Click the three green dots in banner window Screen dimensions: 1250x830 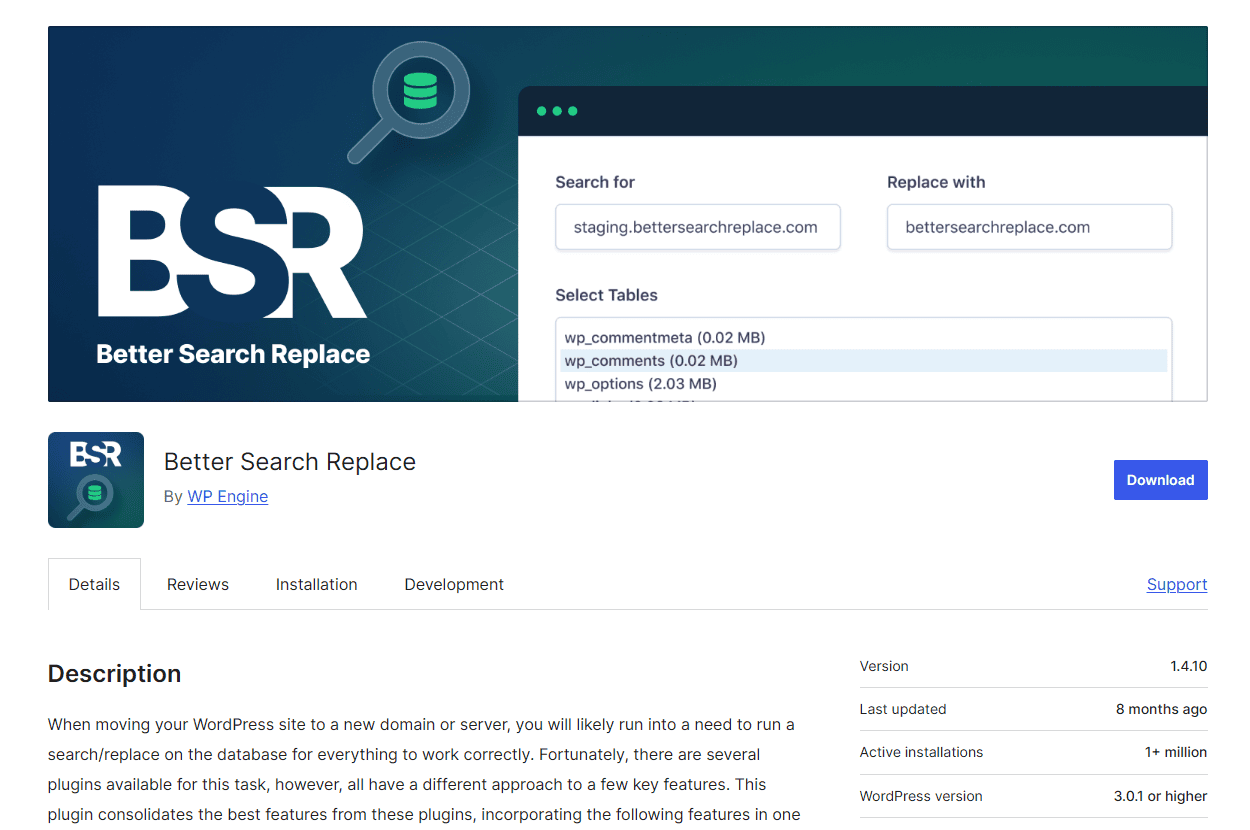click(557, 111)
